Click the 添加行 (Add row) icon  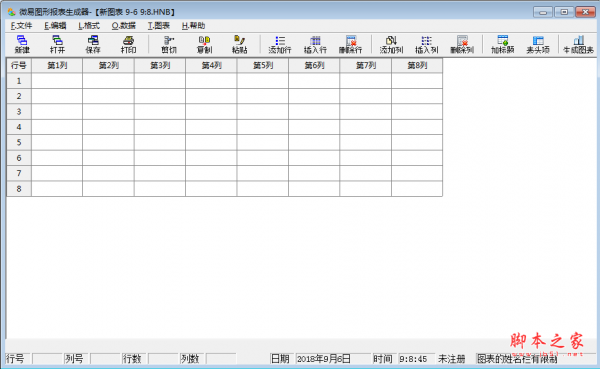280,44
